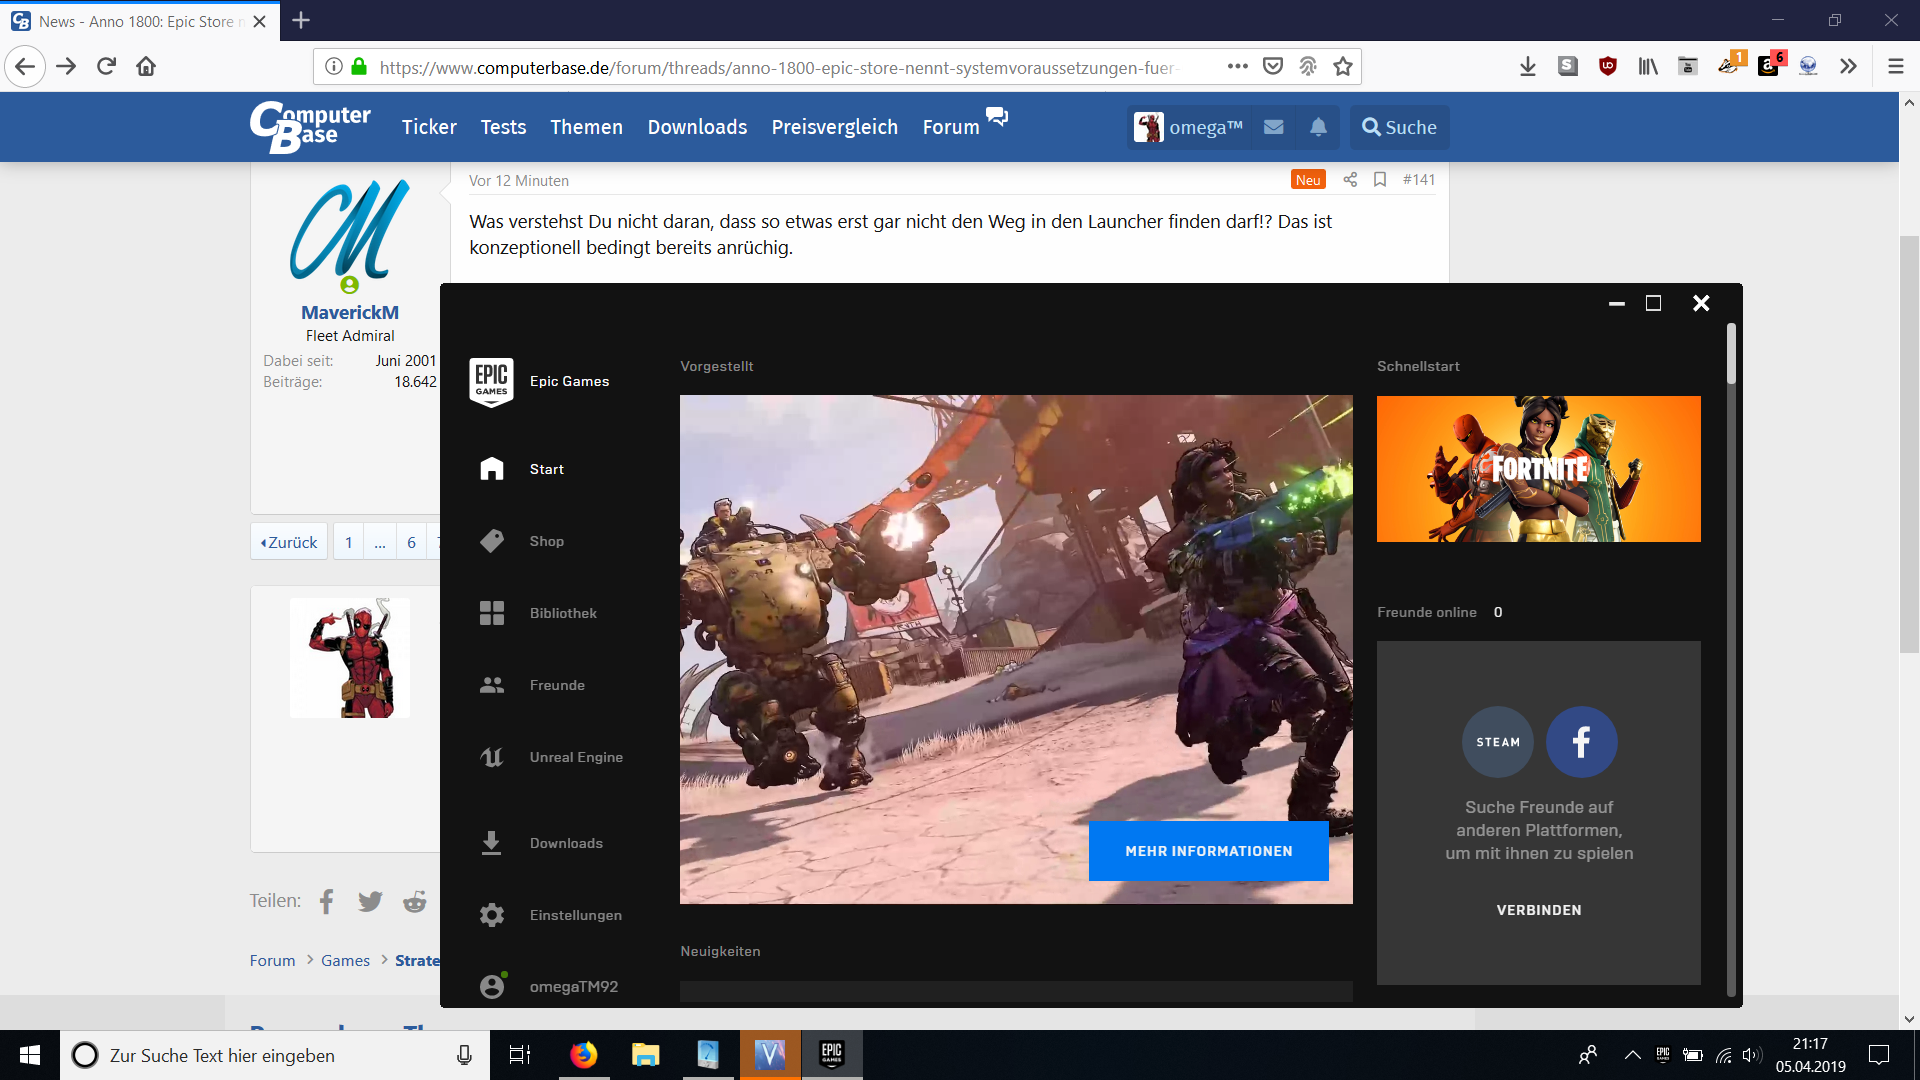The width and height of the screenshot is (1920, 1080).
Task: Bookmark page with Firefox star icon
Action: click(1343, 67)
